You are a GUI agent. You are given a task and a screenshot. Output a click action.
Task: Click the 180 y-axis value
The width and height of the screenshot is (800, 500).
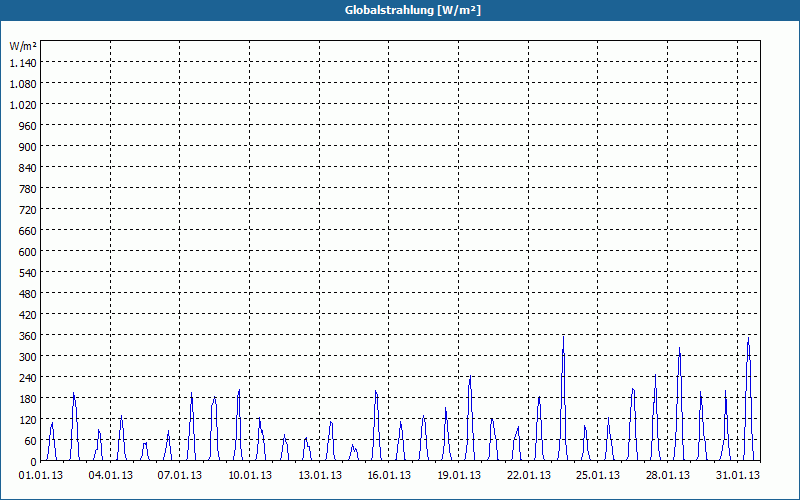pos(28,398)
